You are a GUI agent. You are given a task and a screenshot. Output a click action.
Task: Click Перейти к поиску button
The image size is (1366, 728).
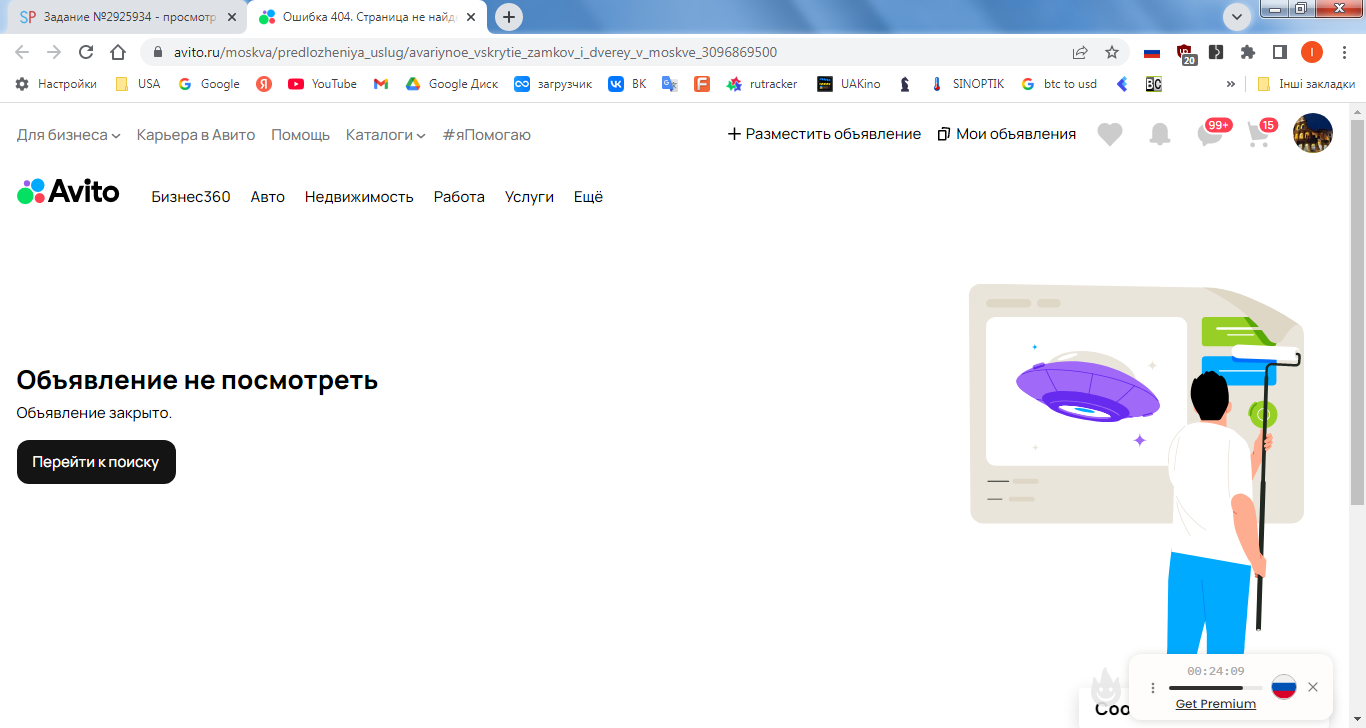pyautogui.click(x=96, y=462)
